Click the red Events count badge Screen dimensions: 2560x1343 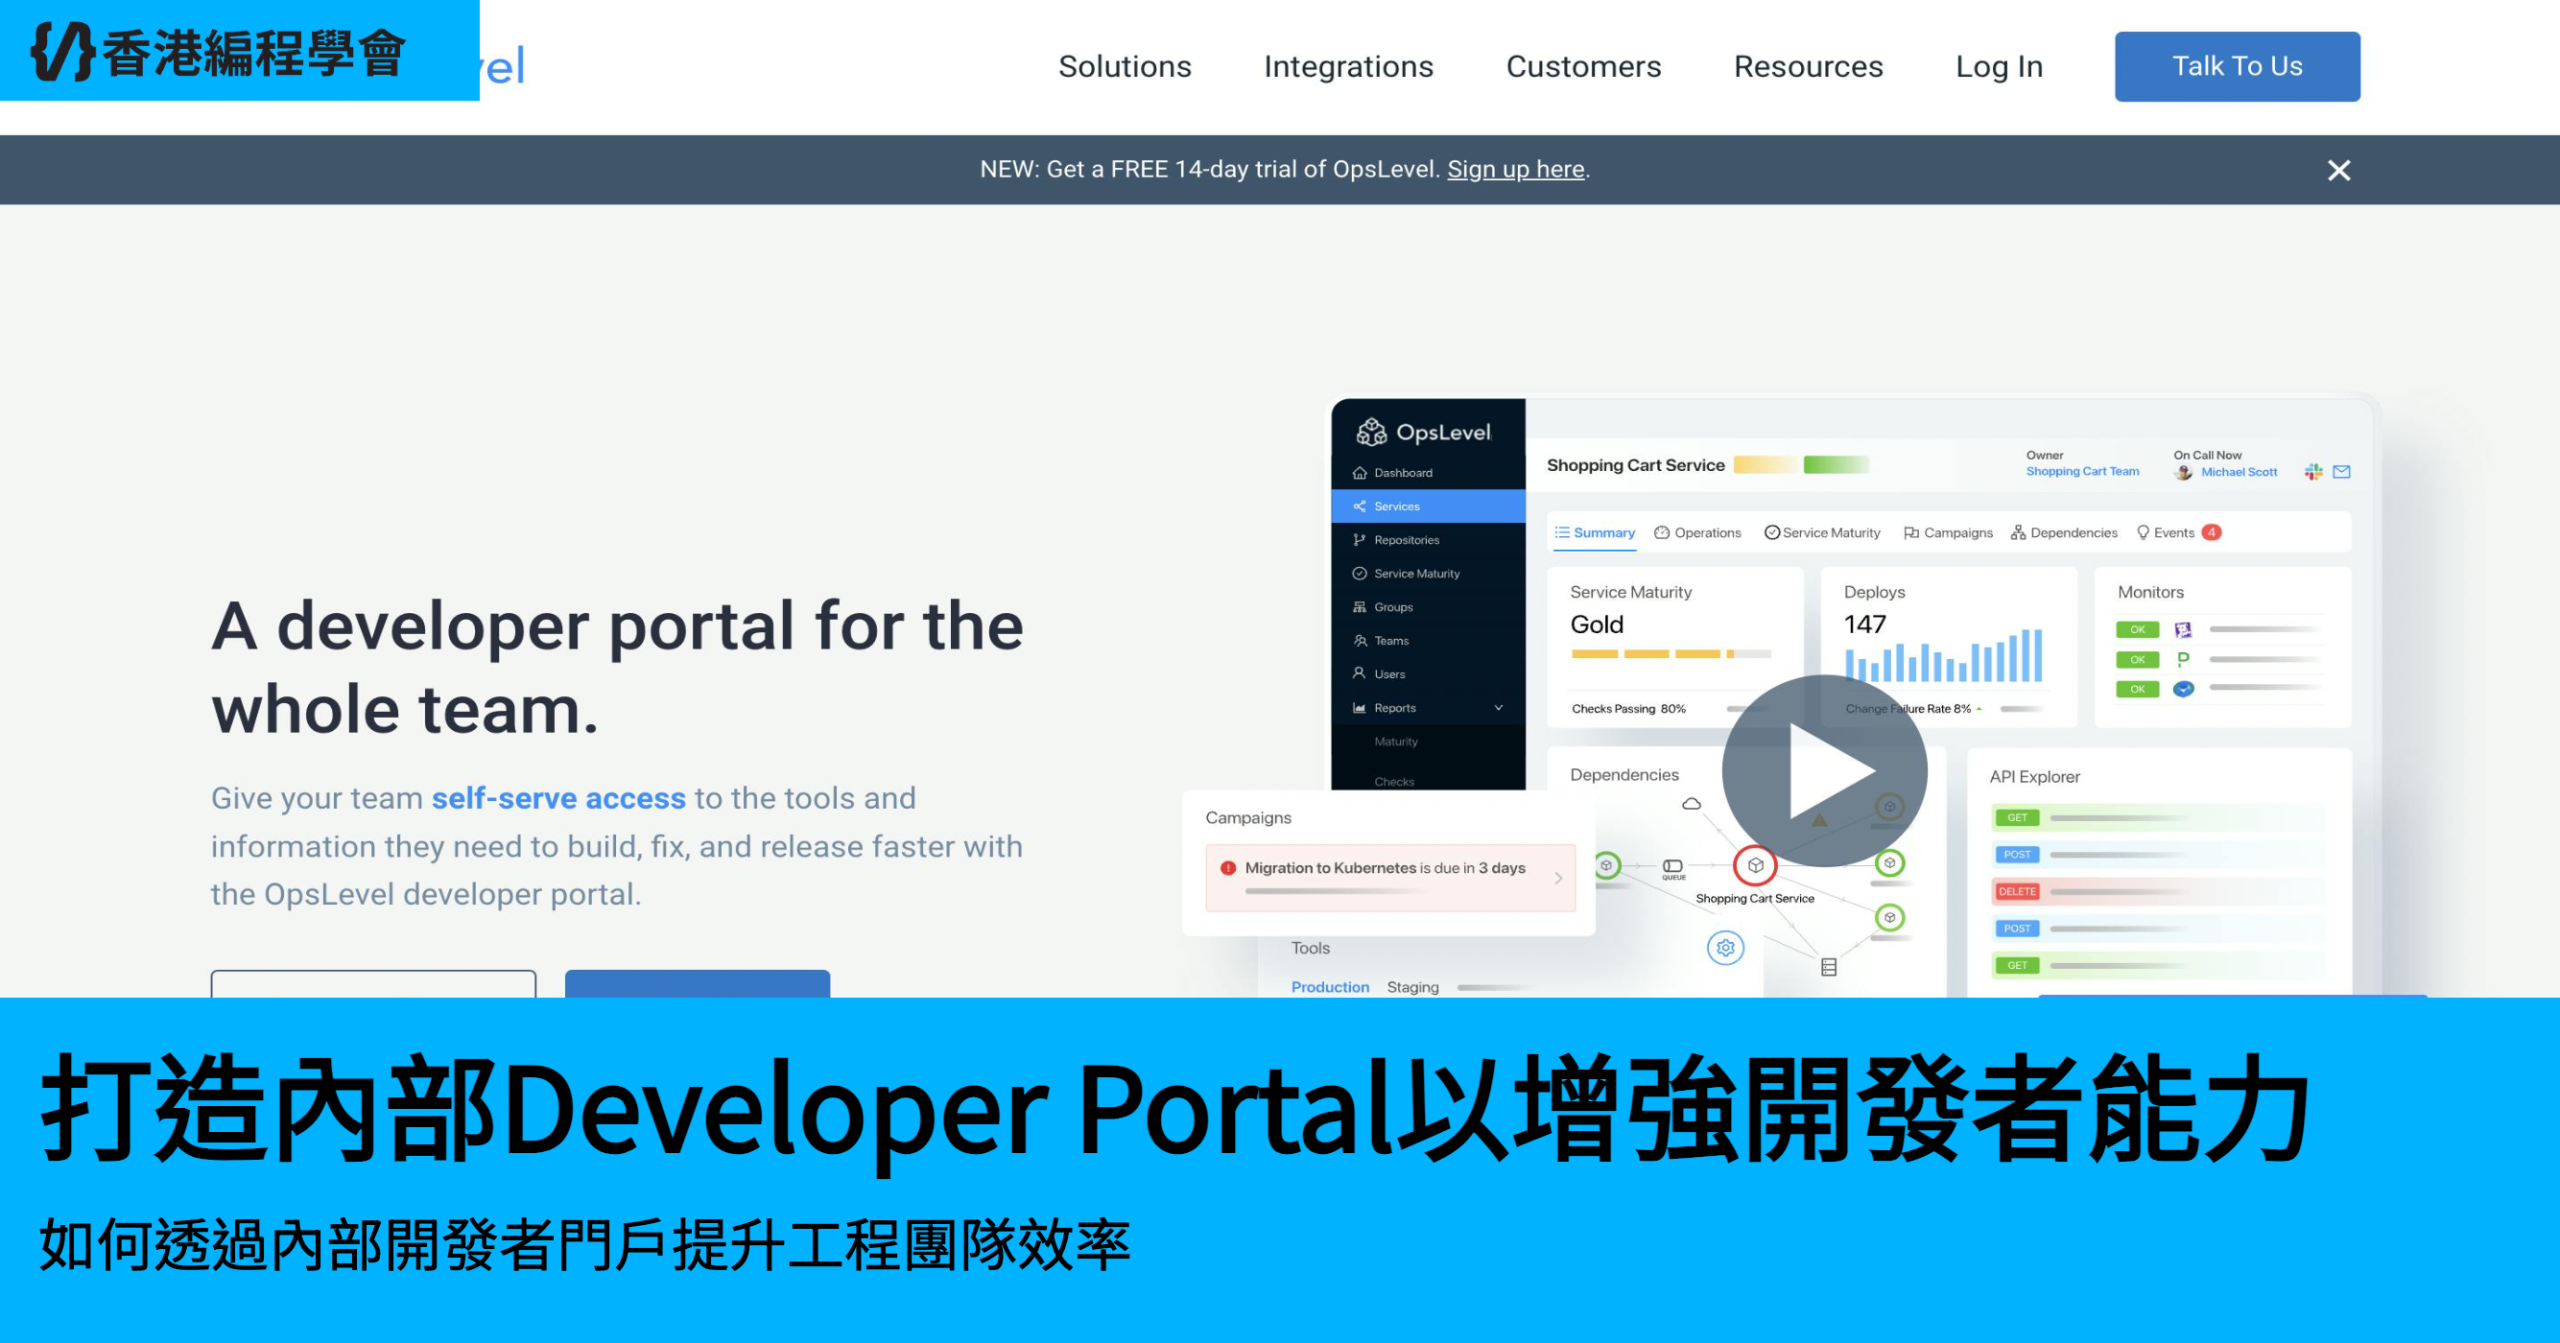coord(2212,532)
